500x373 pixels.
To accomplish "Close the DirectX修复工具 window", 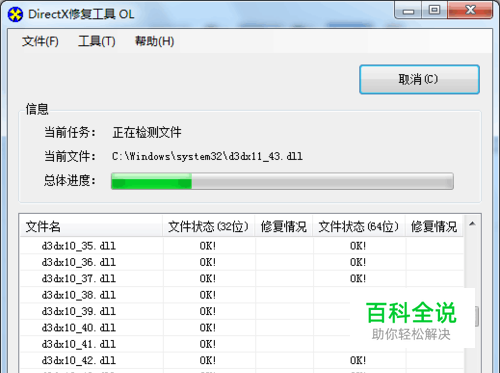I will 470,10.
